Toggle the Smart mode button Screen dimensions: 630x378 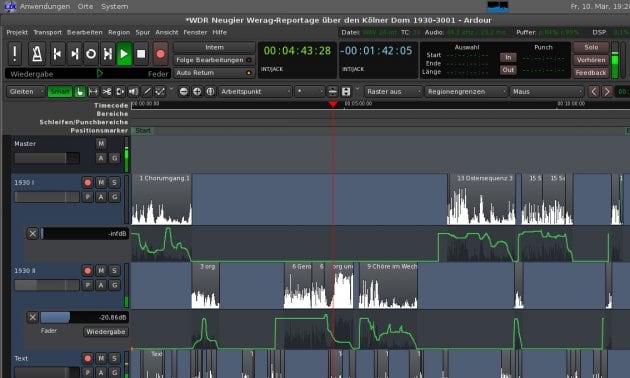click(60, 92)
